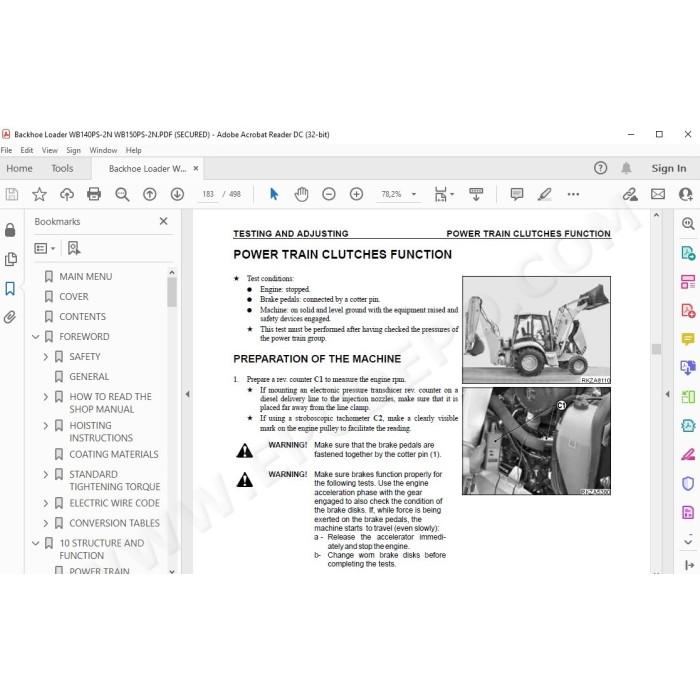Close the Backhoe Loader document tab

(x=196, y=168)
